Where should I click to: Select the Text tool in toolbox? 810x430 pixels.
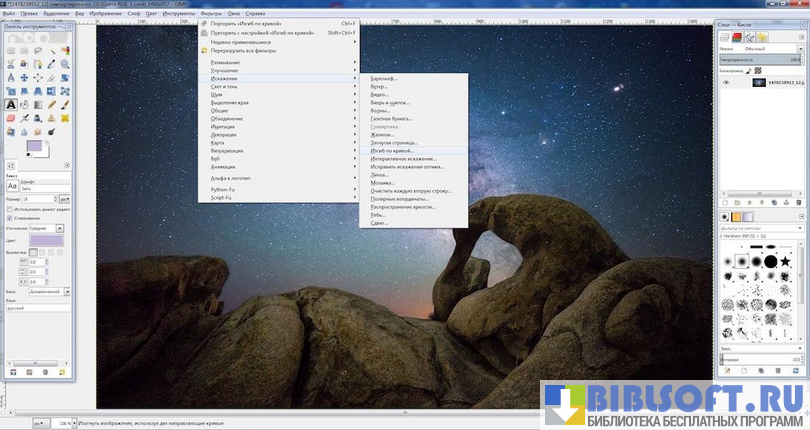[x=11, y=103]
